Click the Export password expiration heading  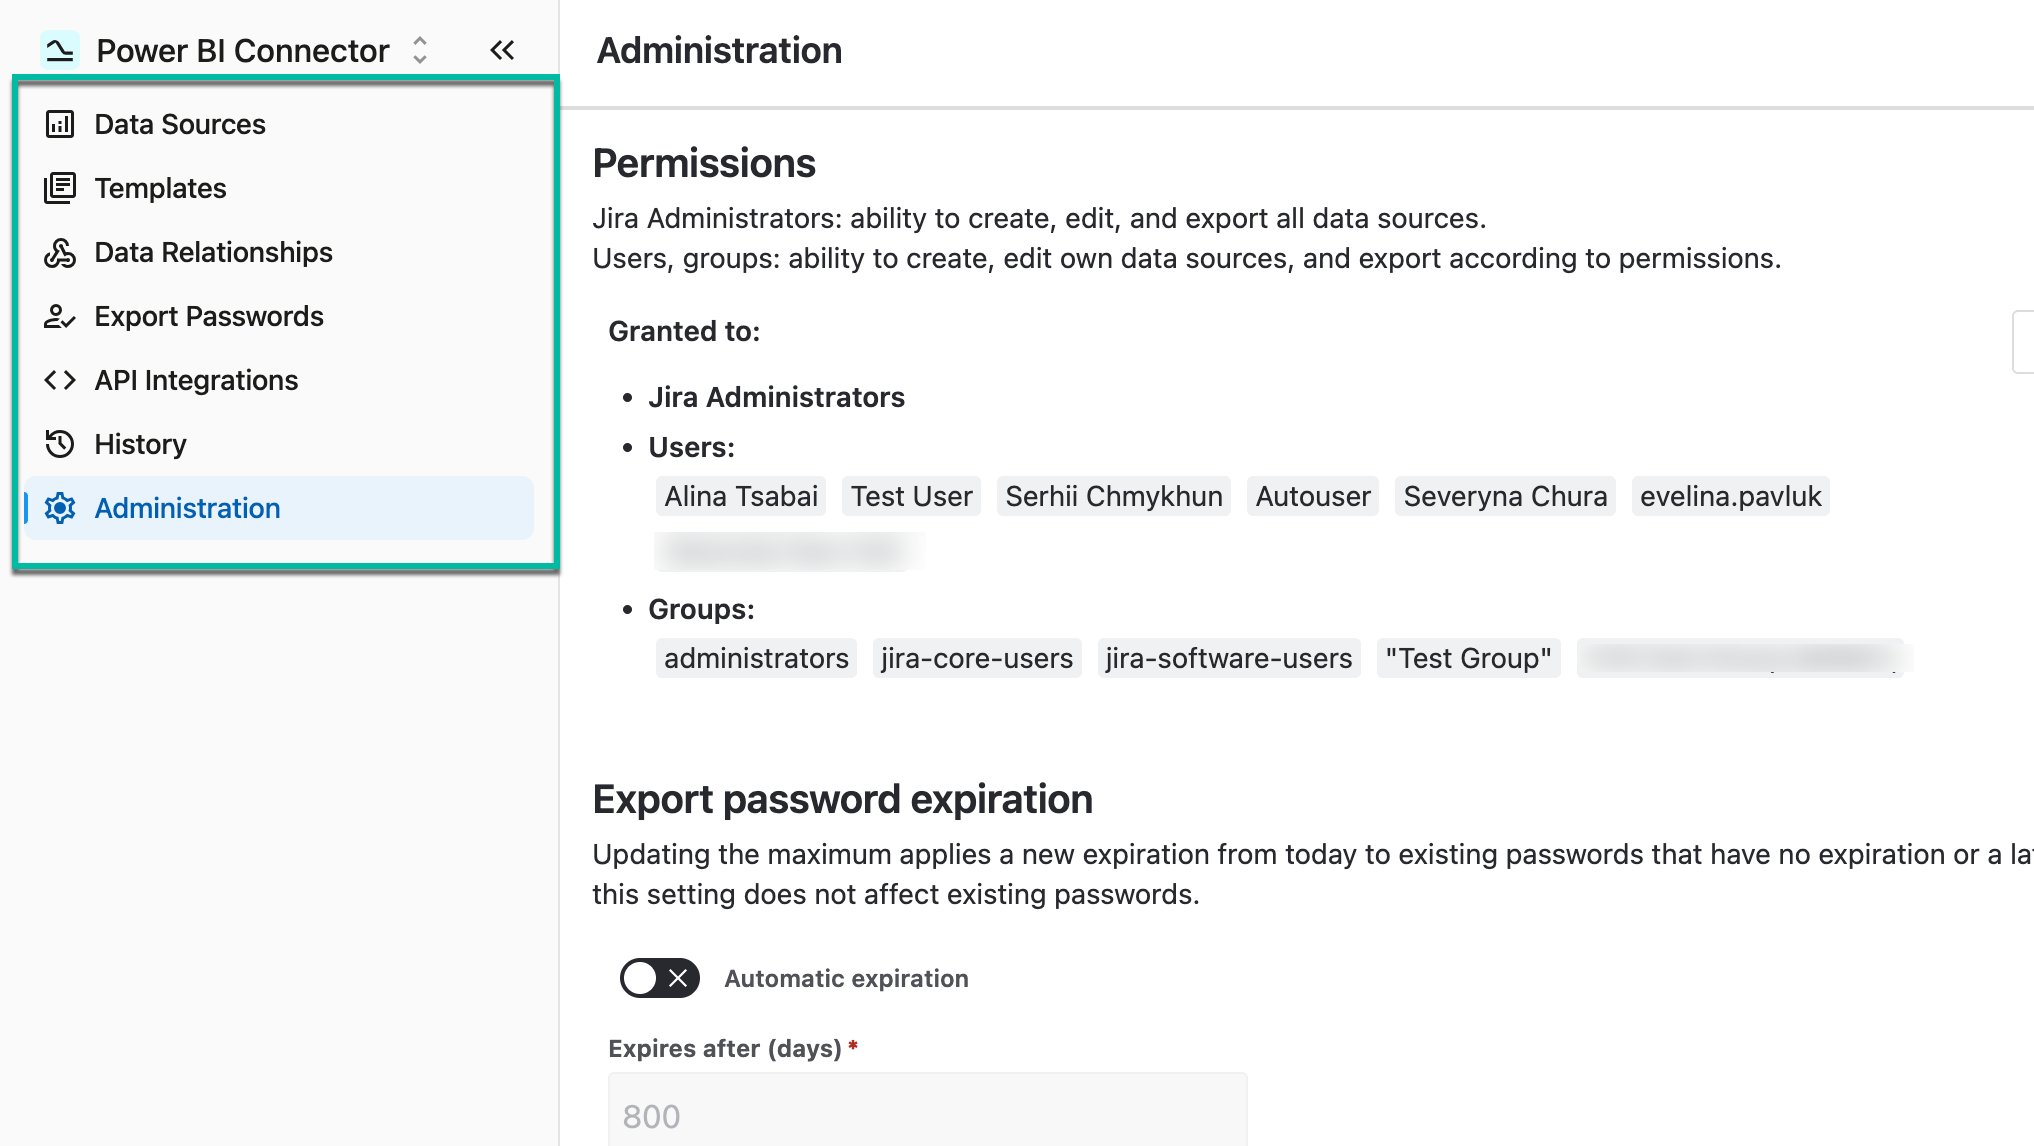[842, 799]
